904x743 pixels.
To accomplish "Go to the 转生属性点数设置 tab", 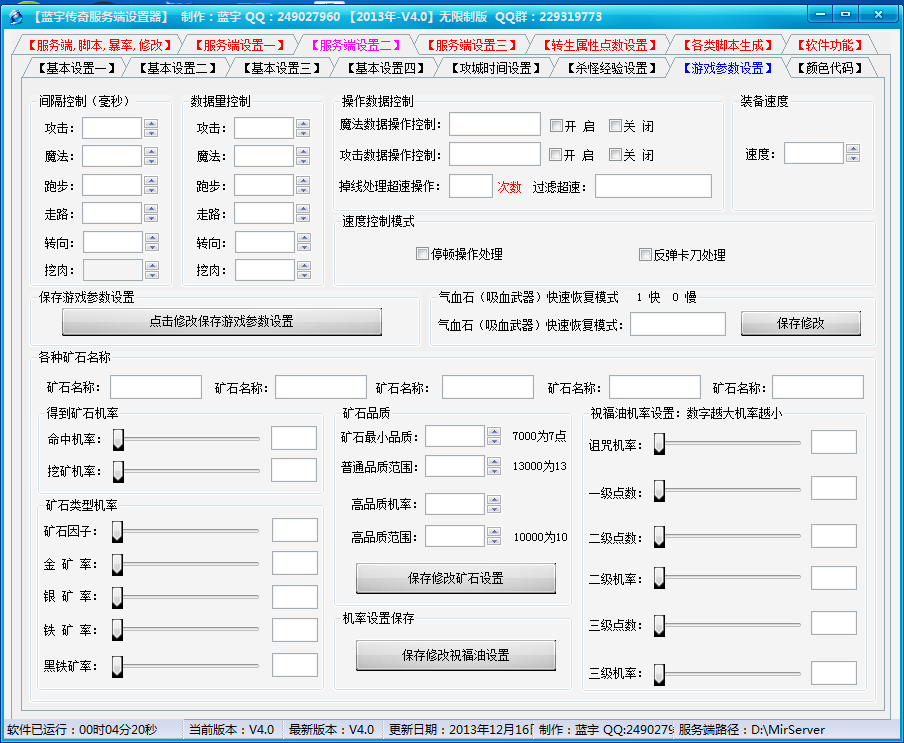I will (x=600, y=45).
